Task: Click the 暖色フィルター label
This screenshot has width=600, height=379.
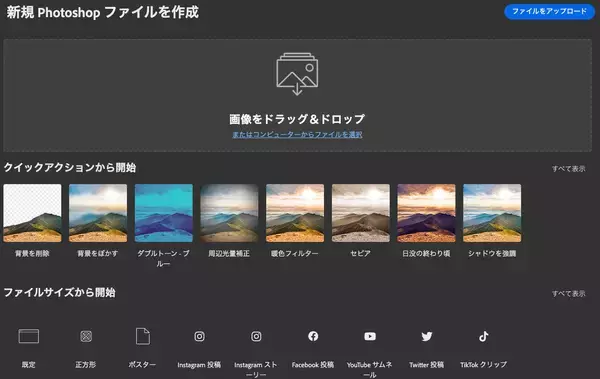Action: click(x=295, y=253)
